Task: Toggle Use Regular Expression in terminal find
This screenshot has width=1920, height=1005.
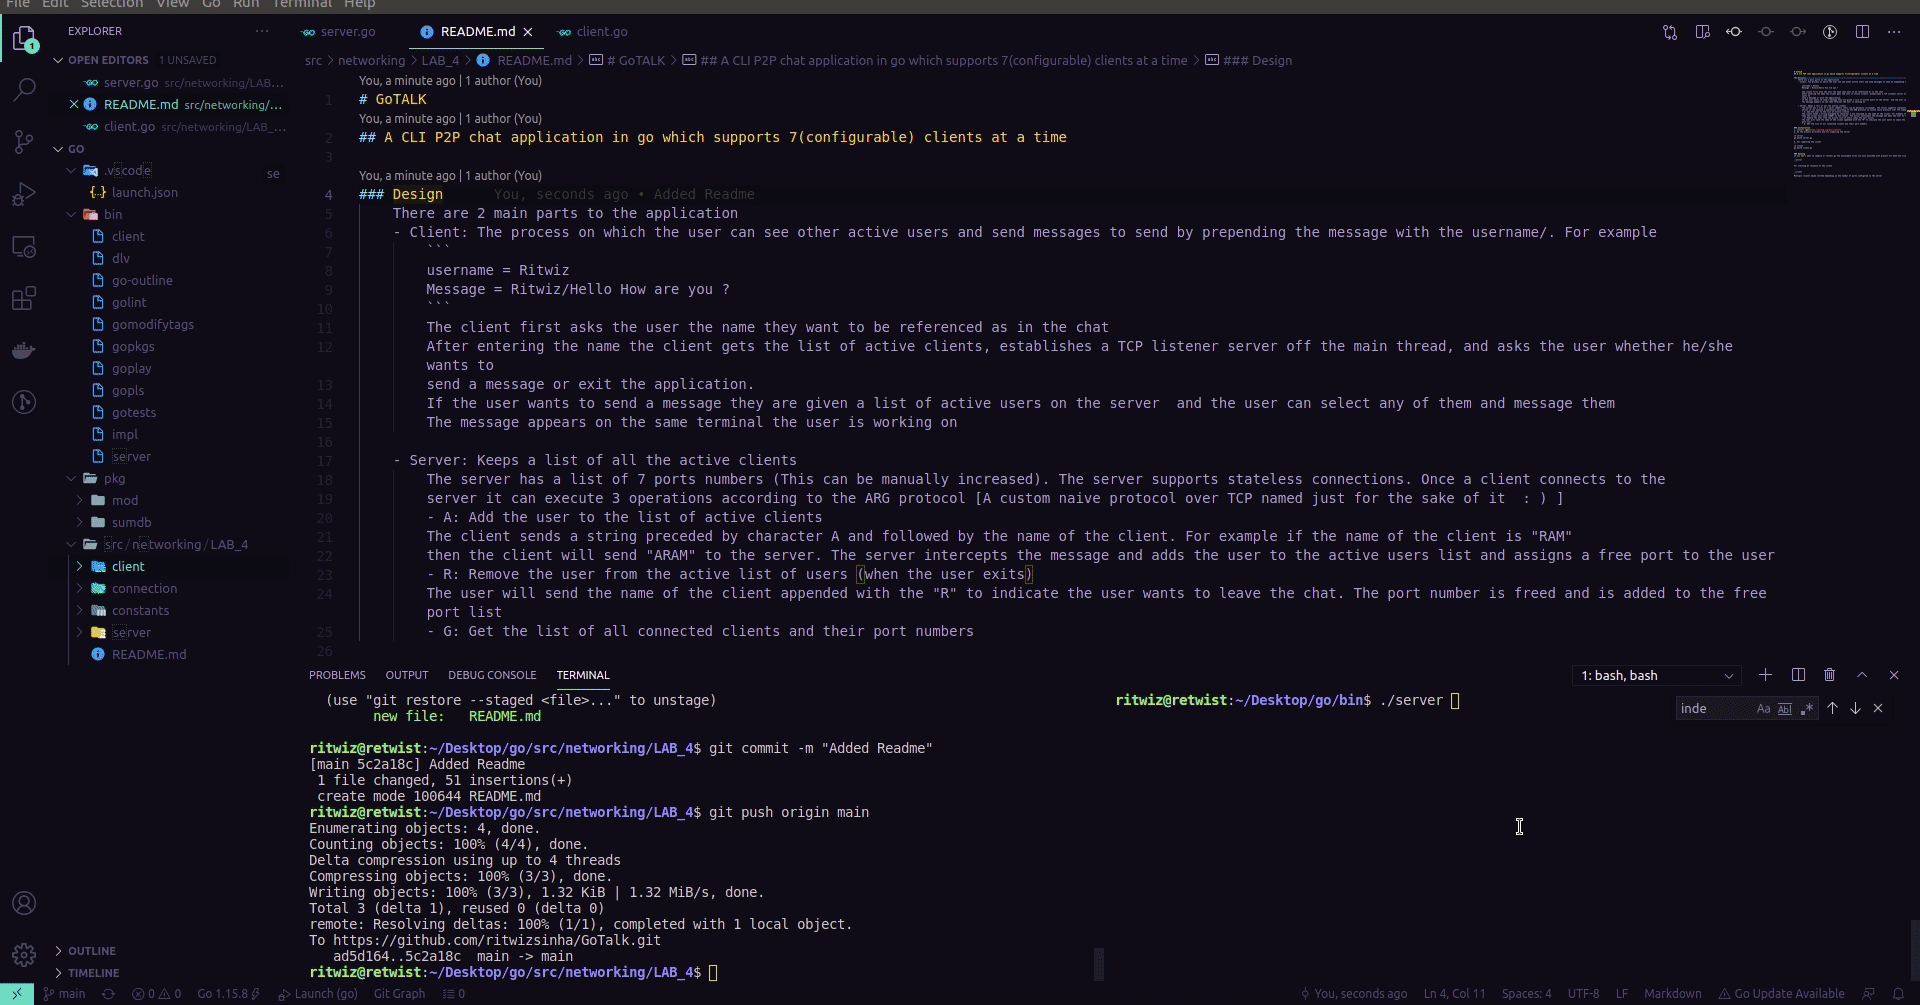Action: [x=1806, y=709]
